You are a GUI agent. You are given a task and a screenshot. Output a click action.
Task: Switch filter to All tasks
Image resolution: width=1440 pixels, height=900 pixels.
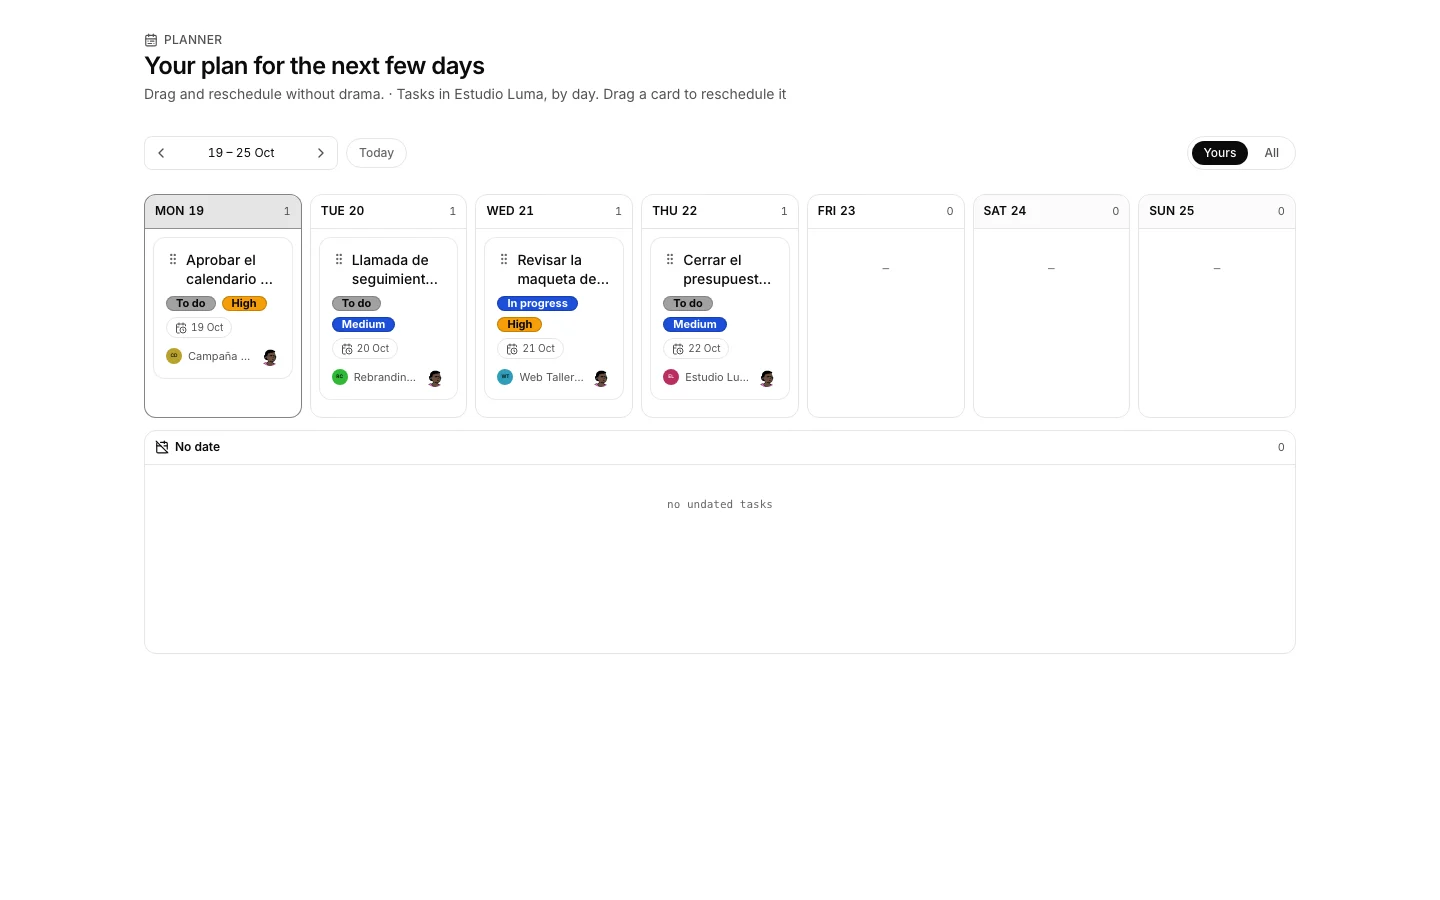(1271, 153)
